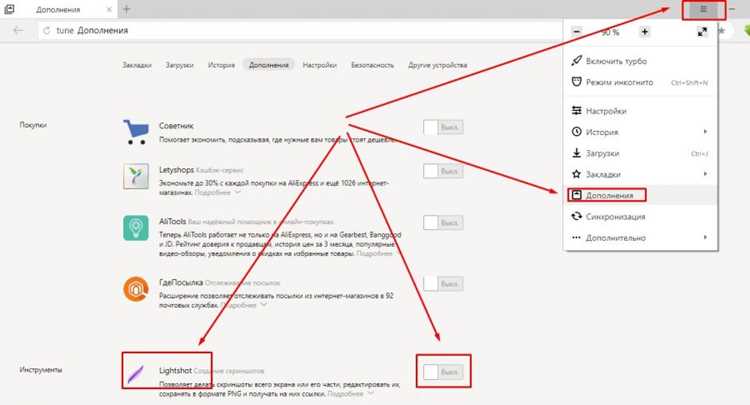This screenshot has height=405, width=750.
Task: Close the Дополнения tab
Action: tap(109, 10)
